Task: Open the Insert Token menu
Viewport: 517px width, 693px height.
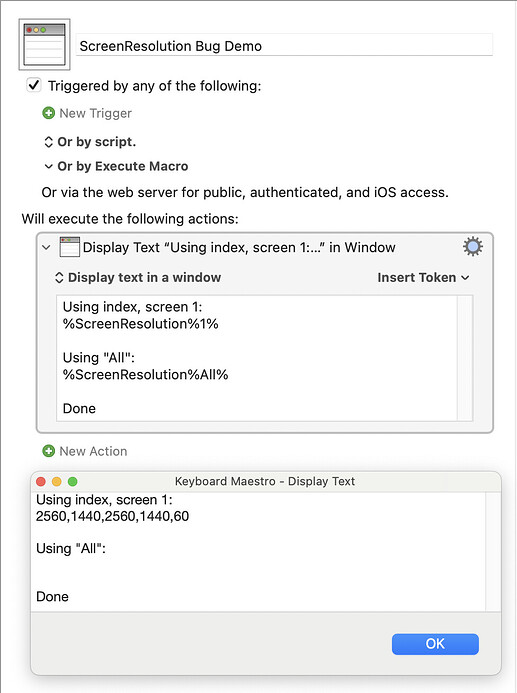Action: [x=423, y=278]
